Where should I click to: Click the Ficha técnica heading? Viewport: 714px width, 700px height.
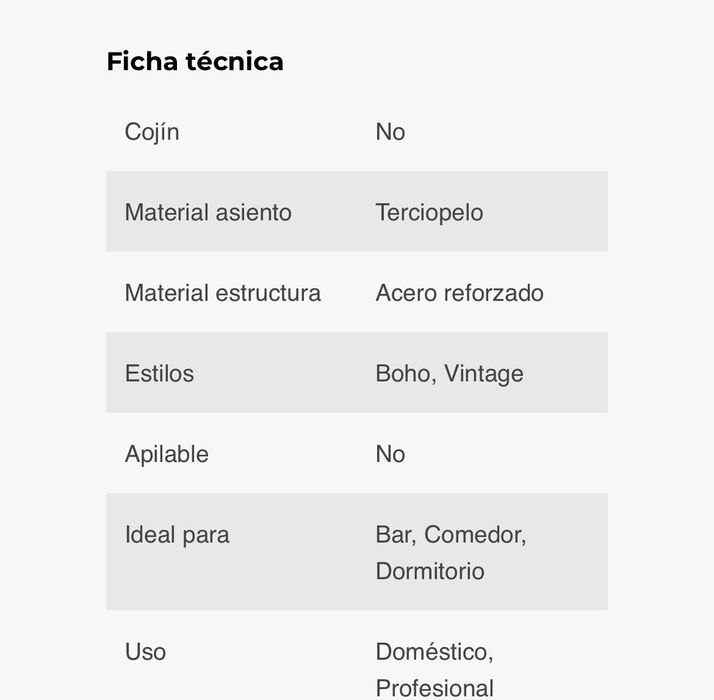pos(195,62)
